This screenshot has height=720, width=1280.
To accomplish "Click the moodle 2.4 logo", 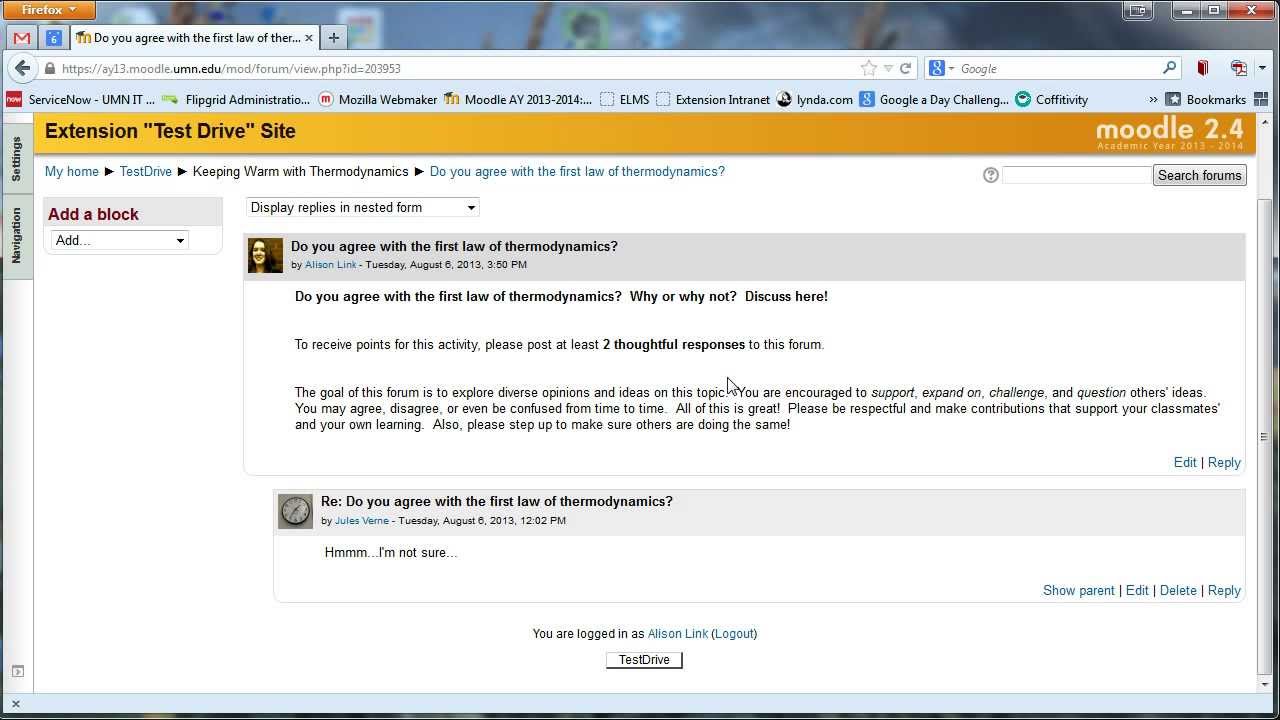I will tap(1170, 132).
